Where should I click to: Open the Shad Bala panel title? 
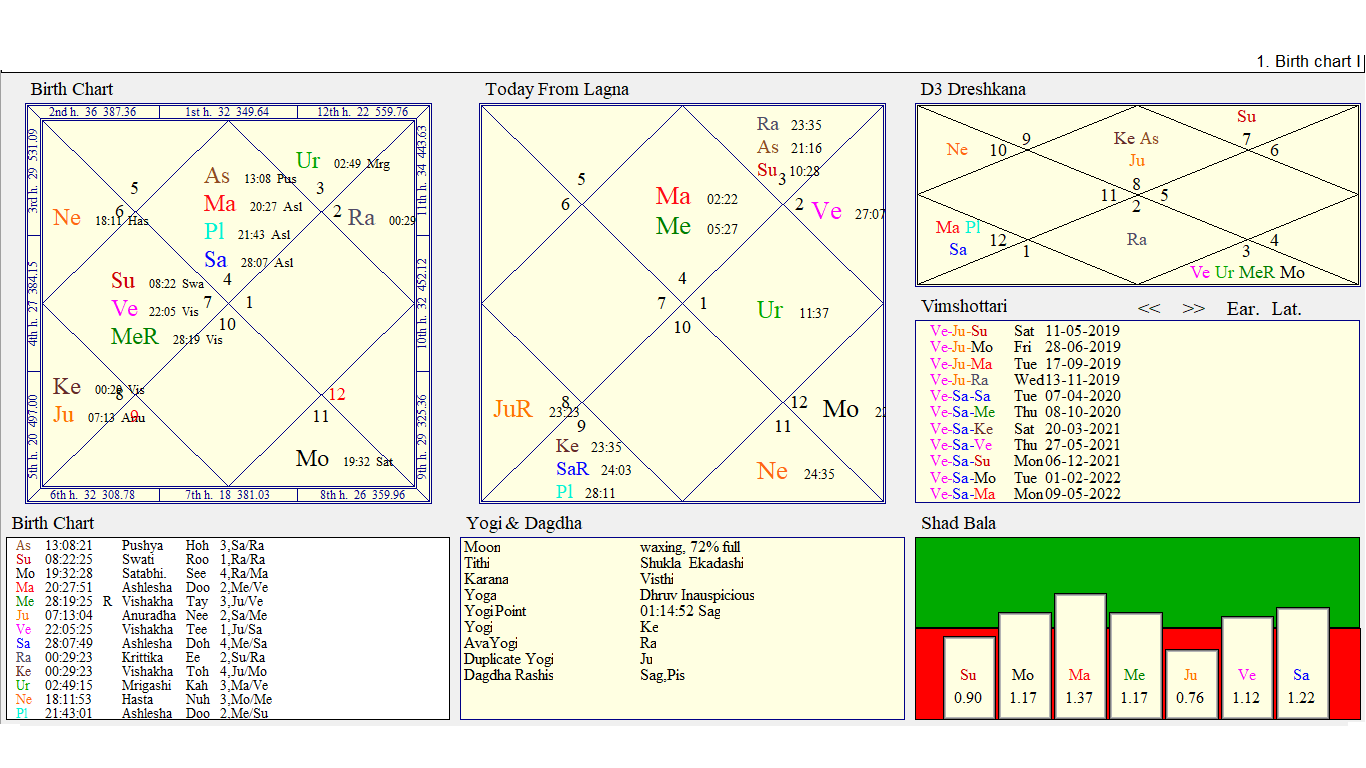click(958, 523)
